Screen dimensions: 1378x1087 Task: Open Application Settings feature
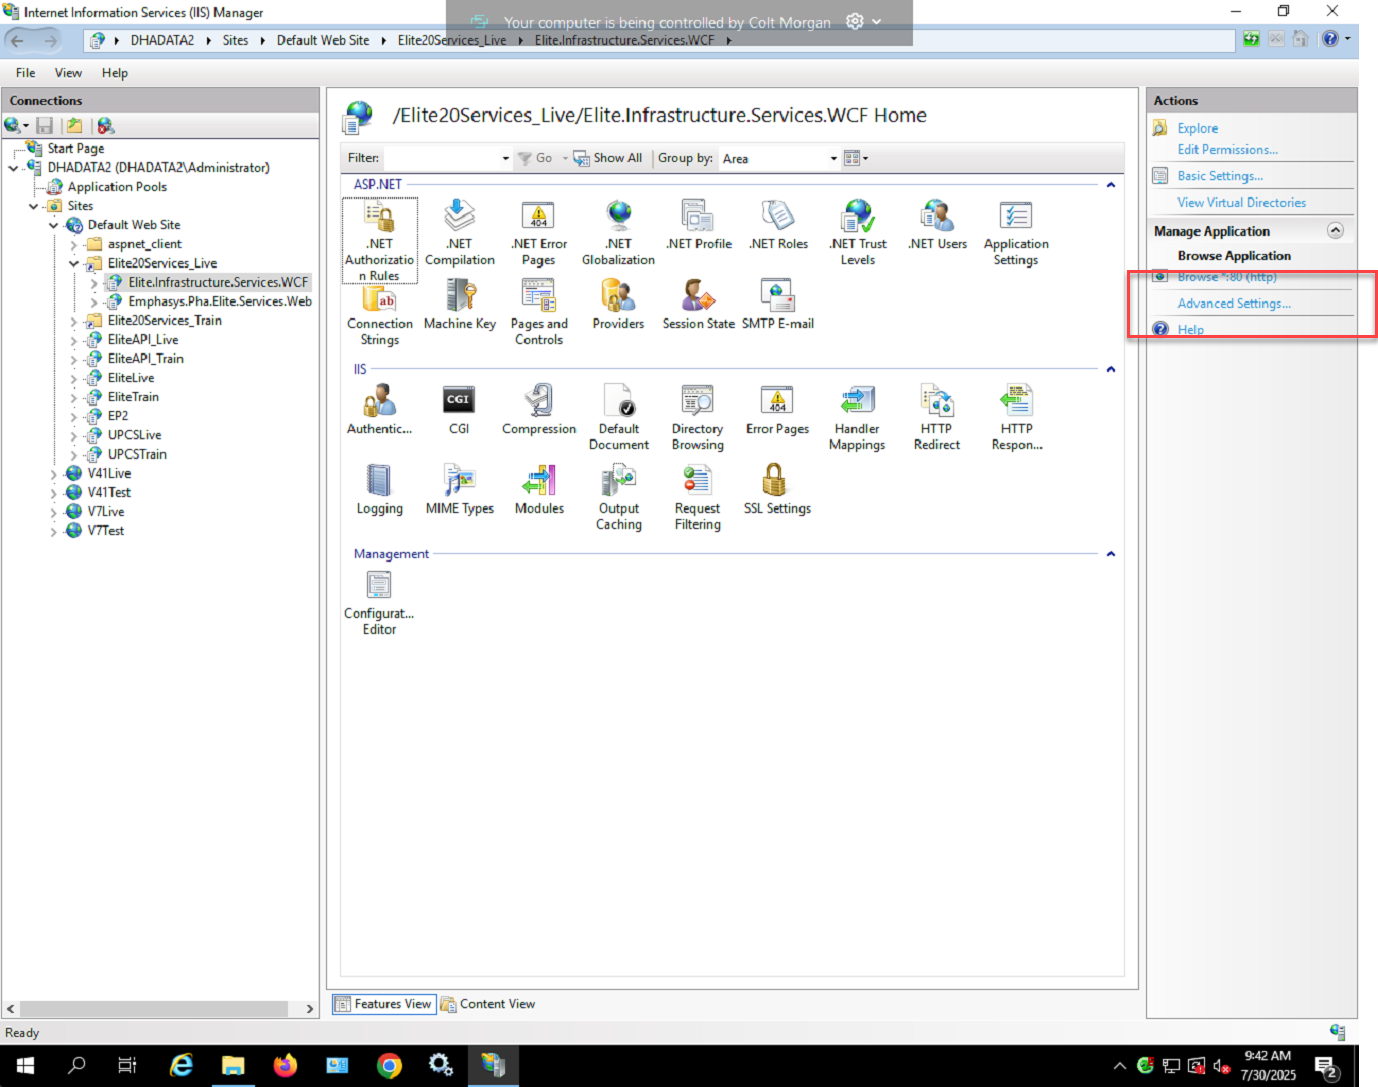[x=1016, y=232]
